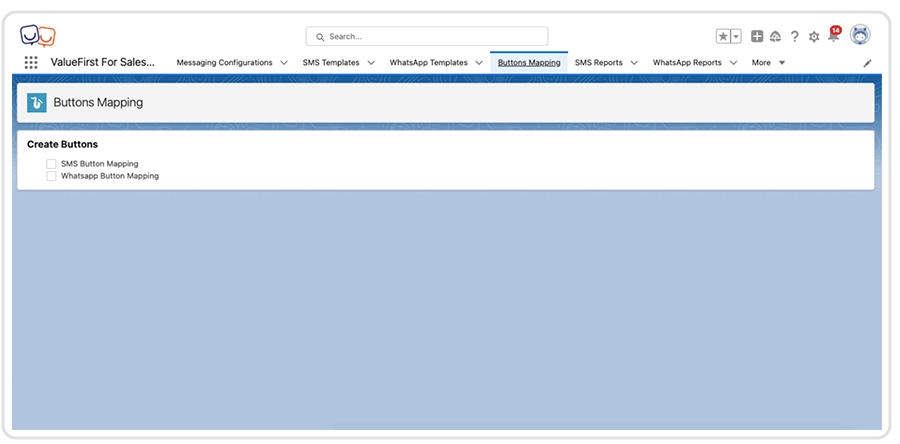Click the ValueFirst logo
The image size is (900, 444).
[x=38, y=36]
